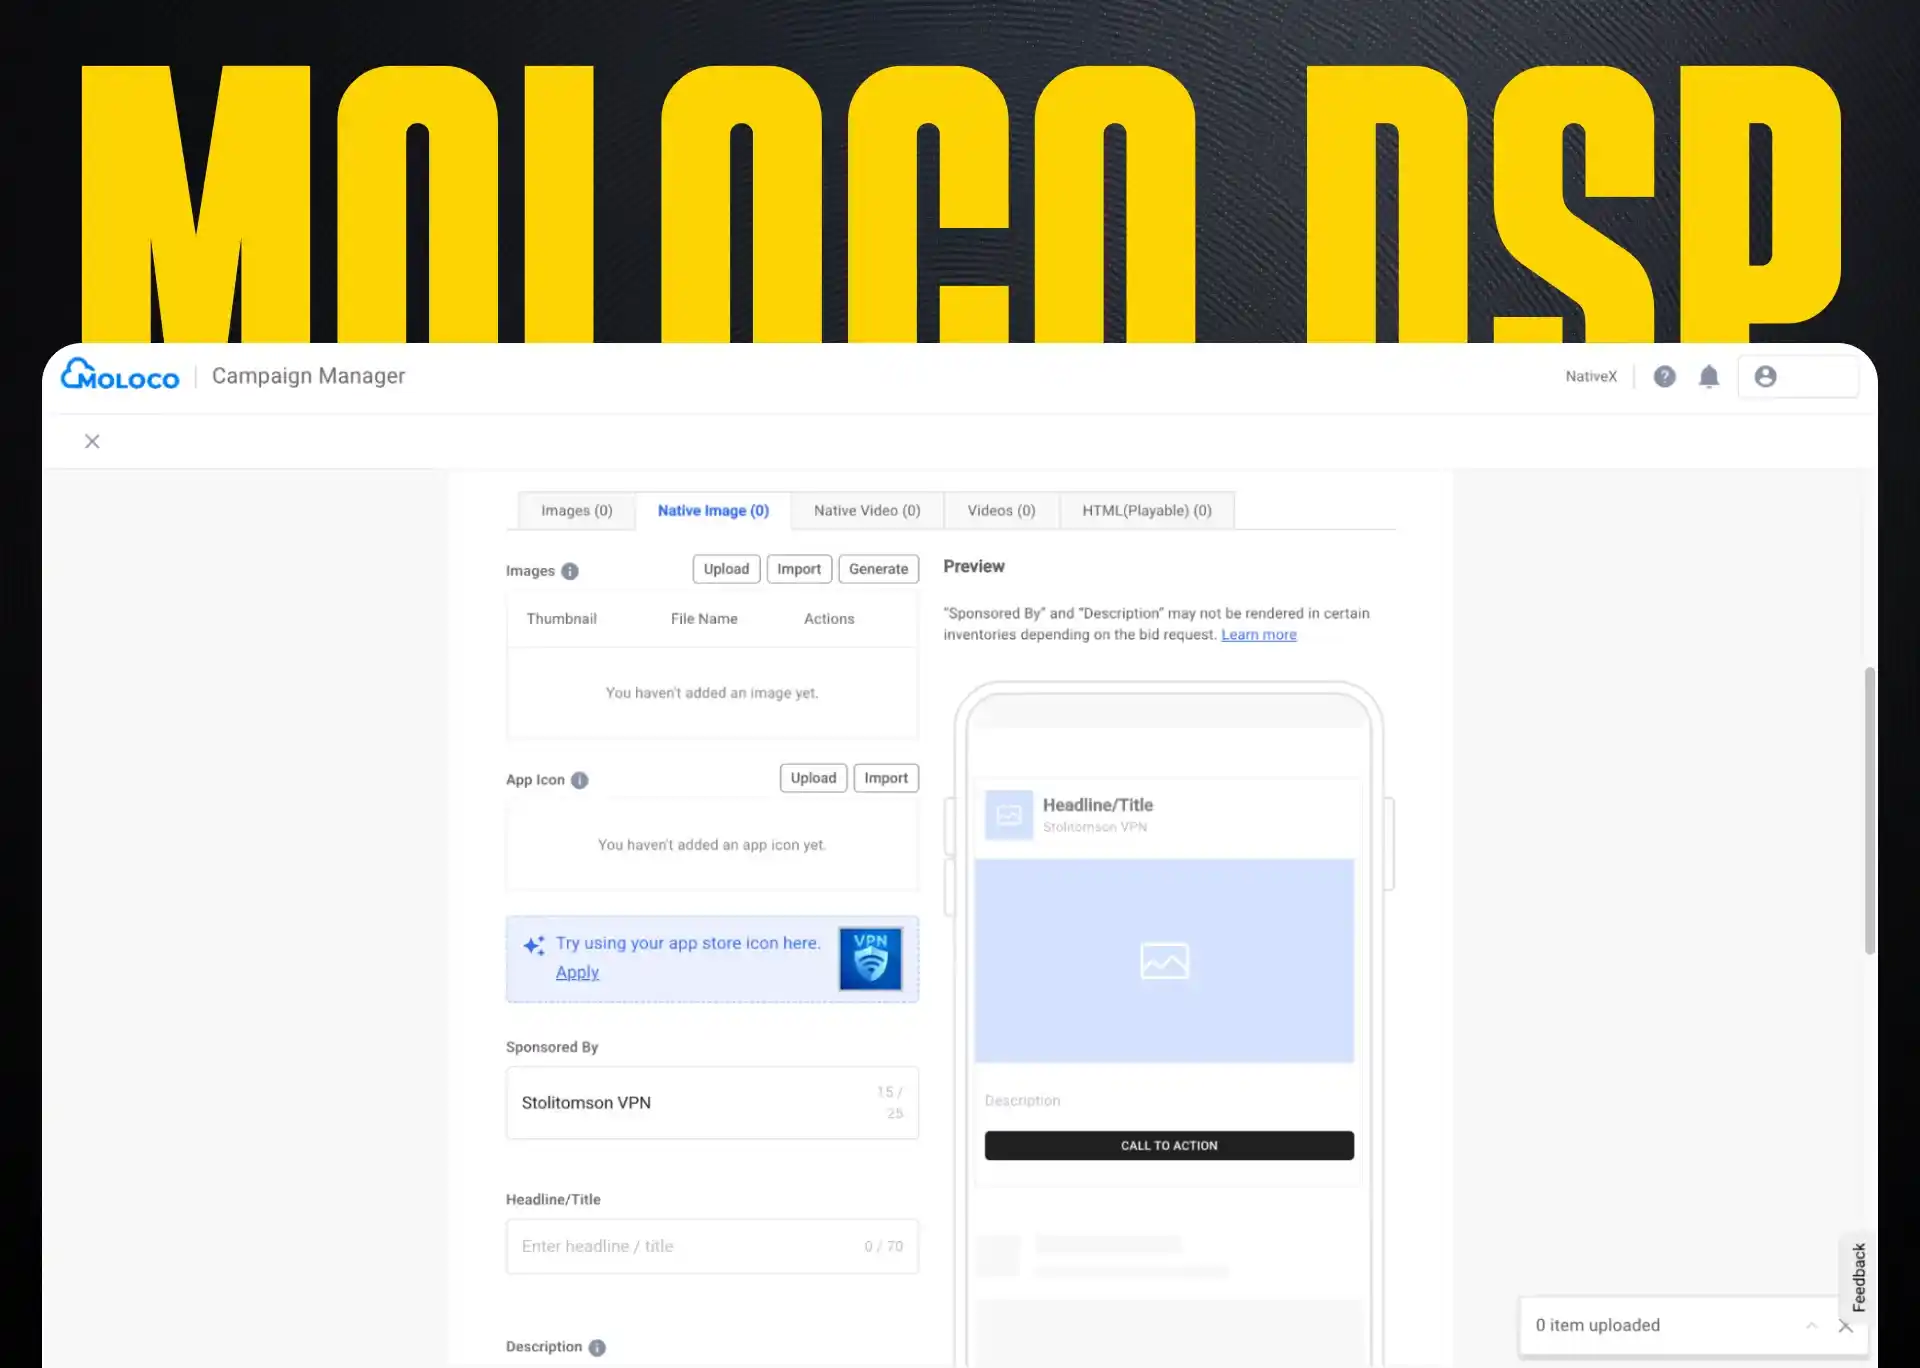Click '0 item uploaded' status text
The height and width of the screenshot is (1368, 1920).
(x=1597, y=1325)
